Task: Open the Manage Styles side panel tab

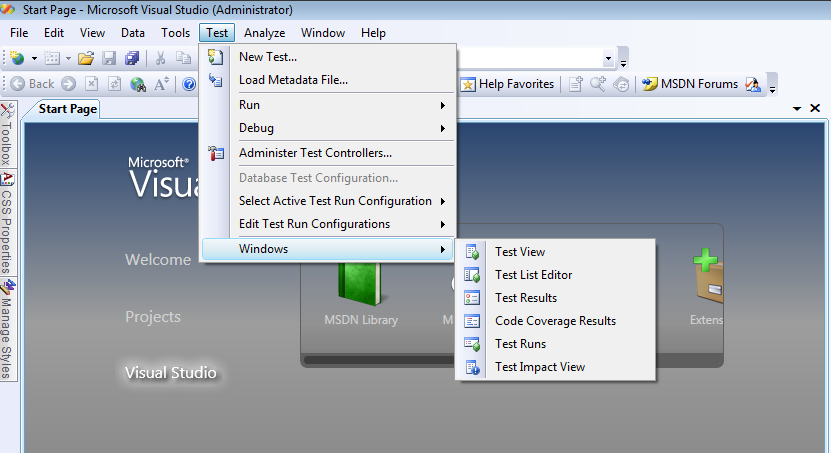Action: 7,329
